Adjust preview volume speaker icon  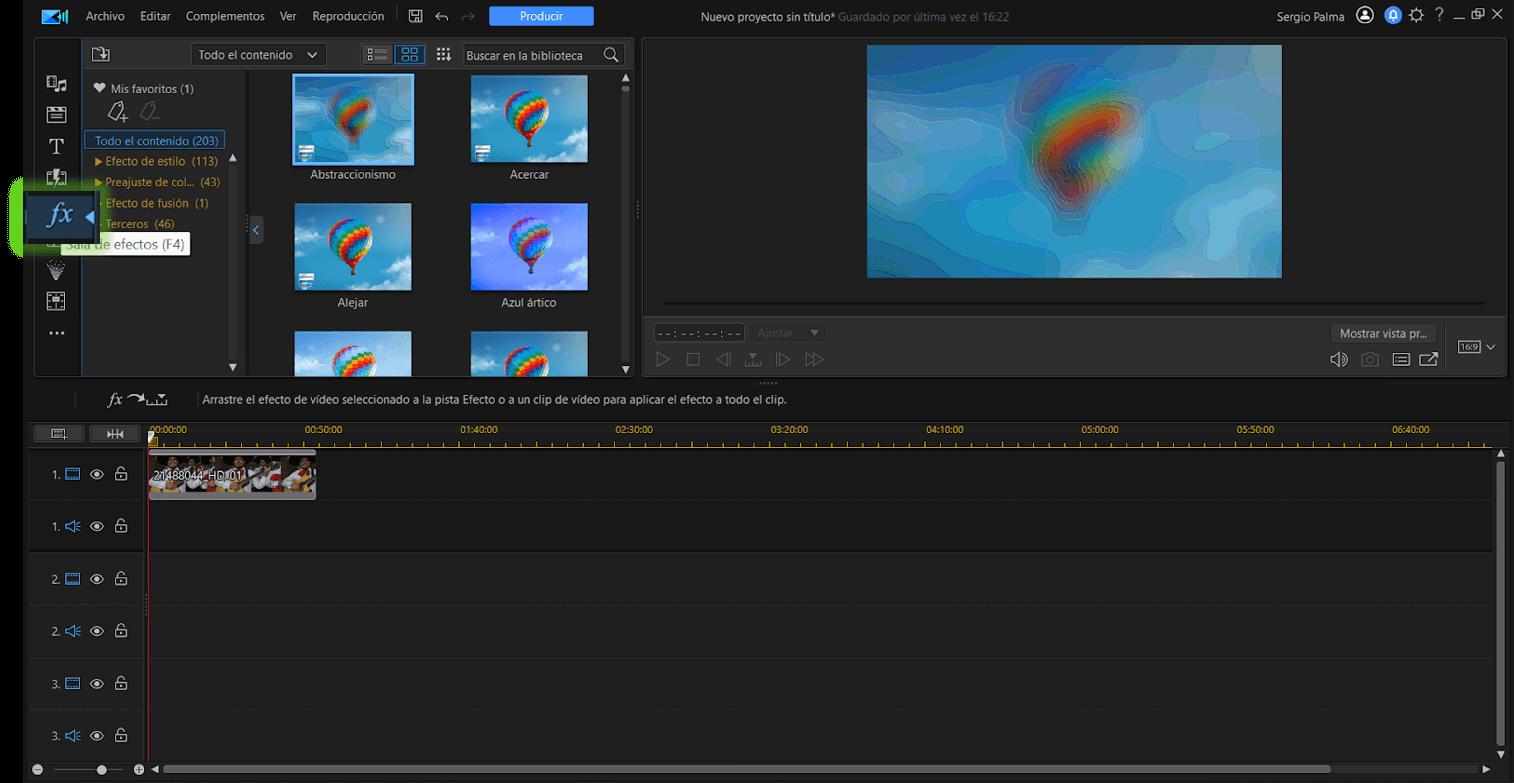pyautogui.click(x=1338, y=359)
